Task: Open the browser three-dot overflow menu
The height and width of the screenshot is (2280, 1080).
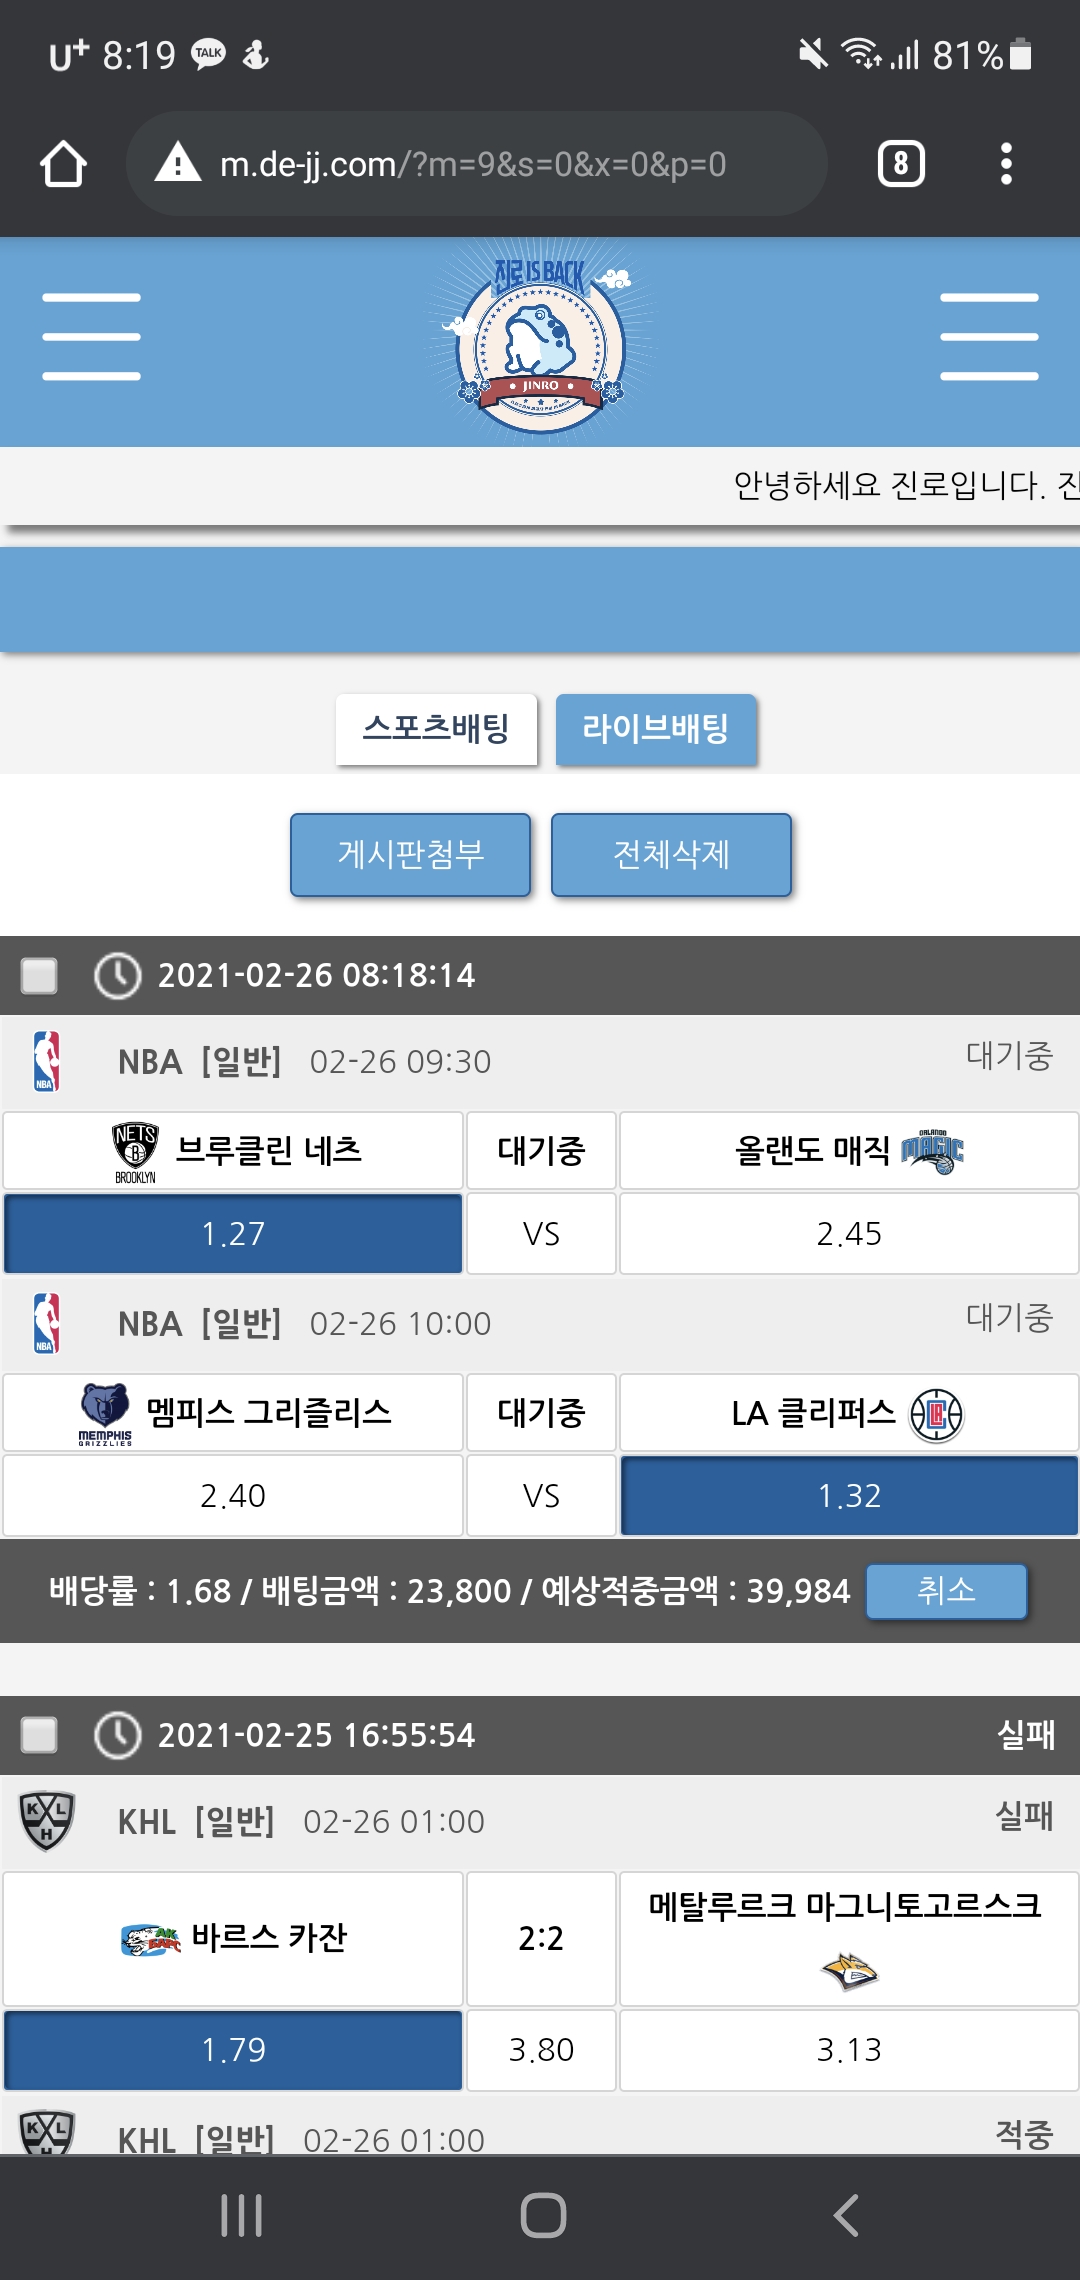Action: pyautogui.click(x=1006, y=164)
